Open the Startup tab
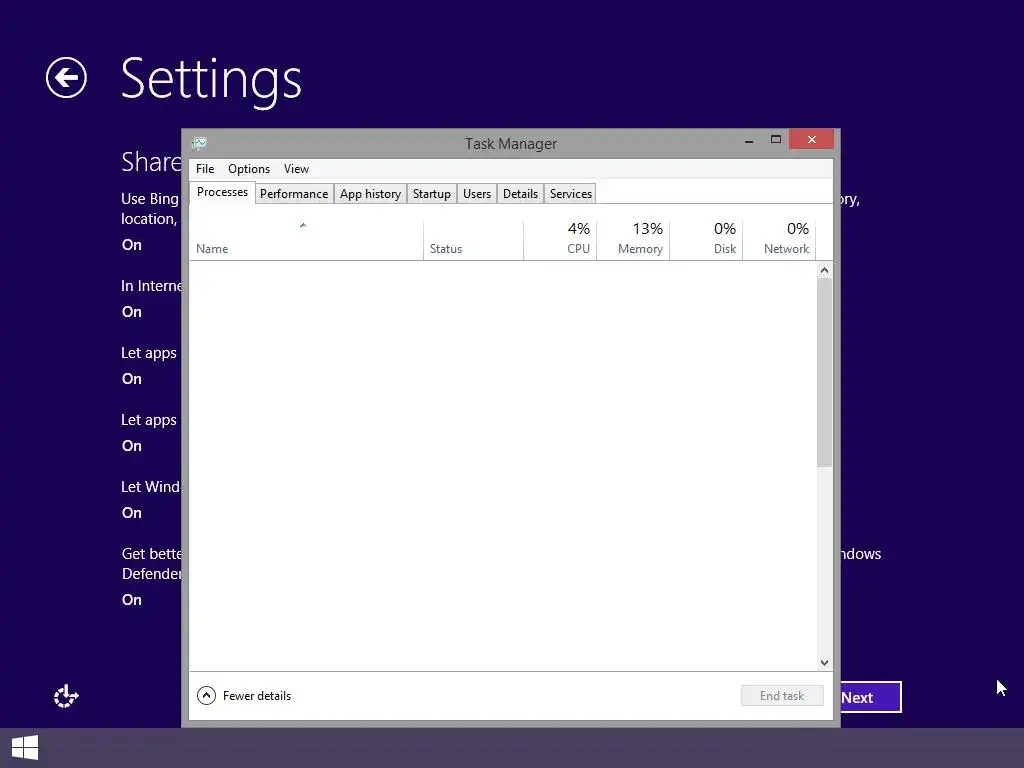 pos(432,194)
